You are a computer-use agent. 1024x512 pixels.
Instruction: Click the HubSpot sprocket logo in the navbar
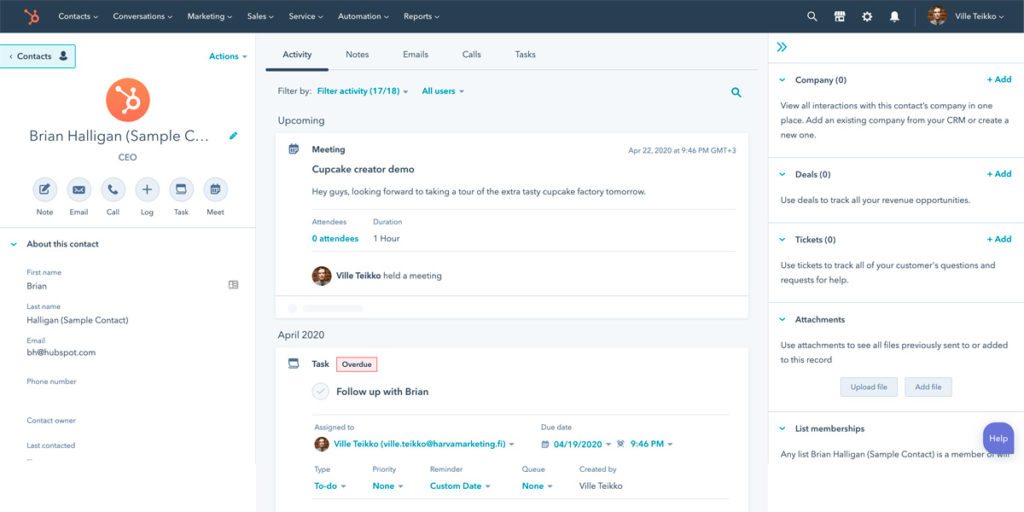point(31,16)
